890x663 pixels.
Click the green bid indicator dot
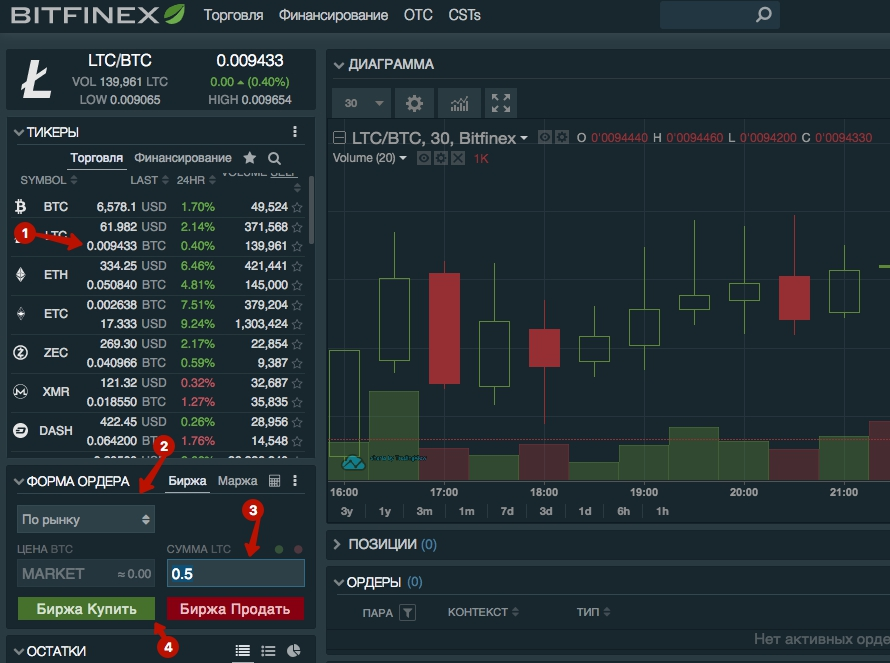(x=279, y=549)
